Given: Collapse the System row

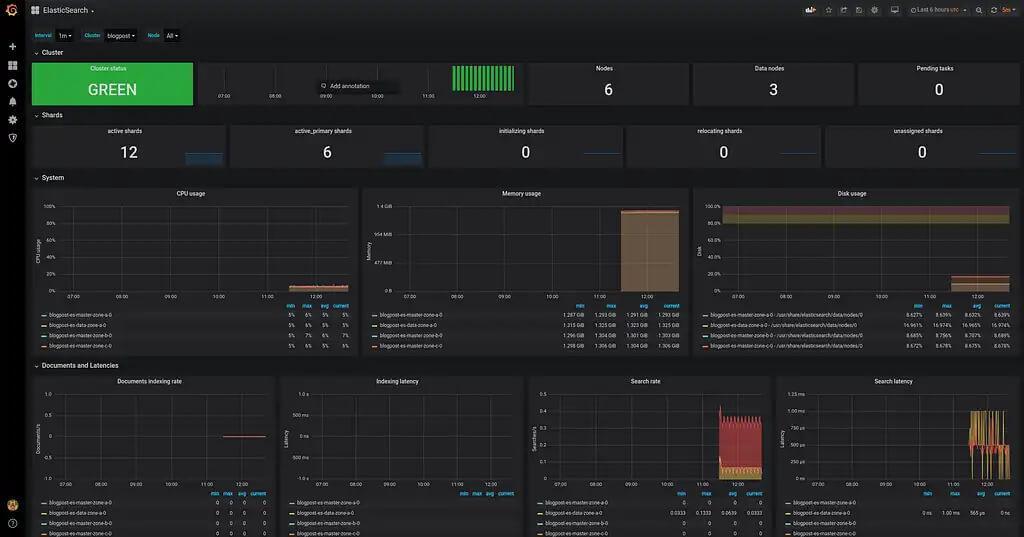Looking at the screenshot, I should pos(50,178).
